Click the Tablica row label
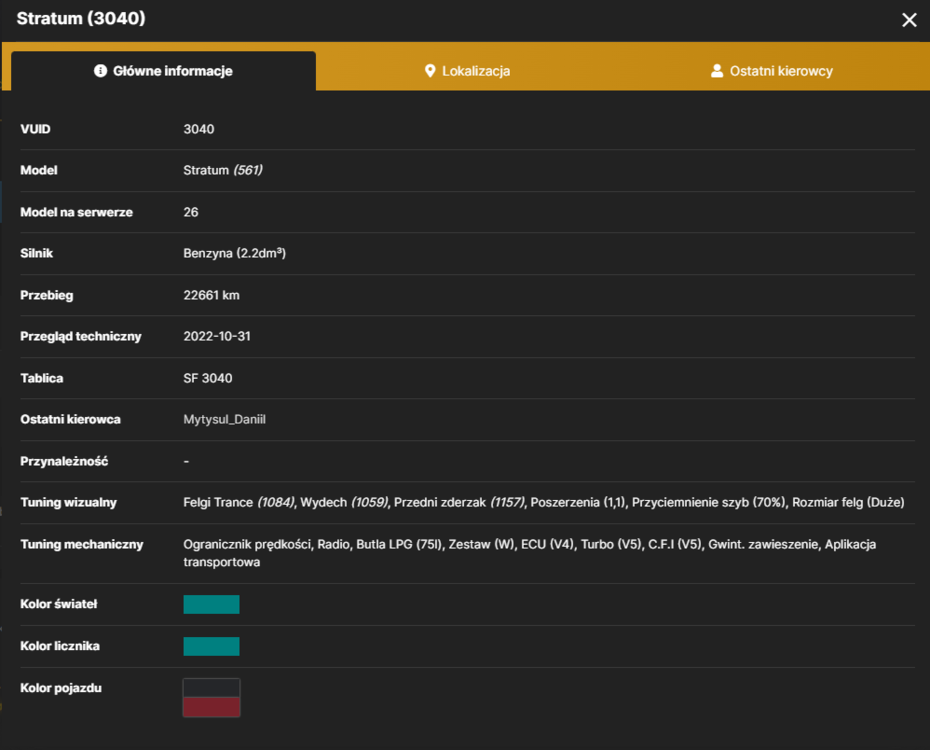The image size is (930, 750). click(x=42, y=378)
